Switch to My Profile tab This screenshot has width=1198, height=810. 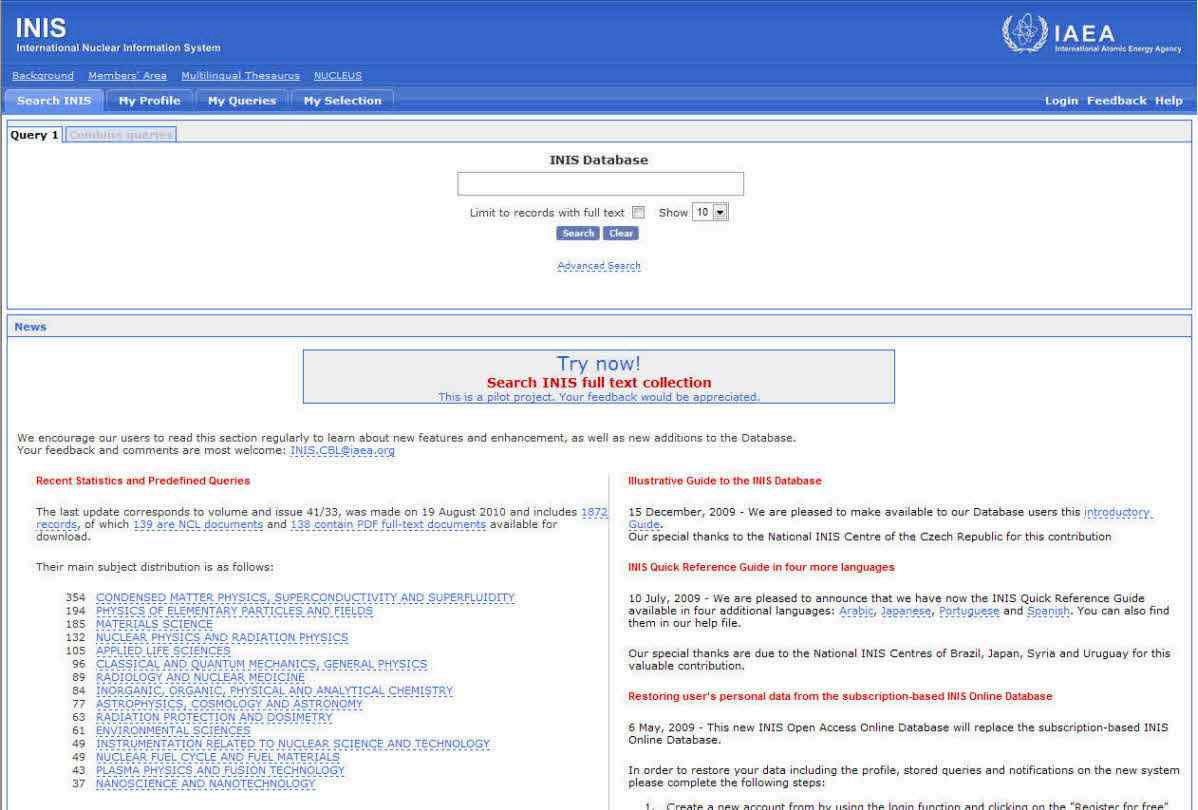149,100
